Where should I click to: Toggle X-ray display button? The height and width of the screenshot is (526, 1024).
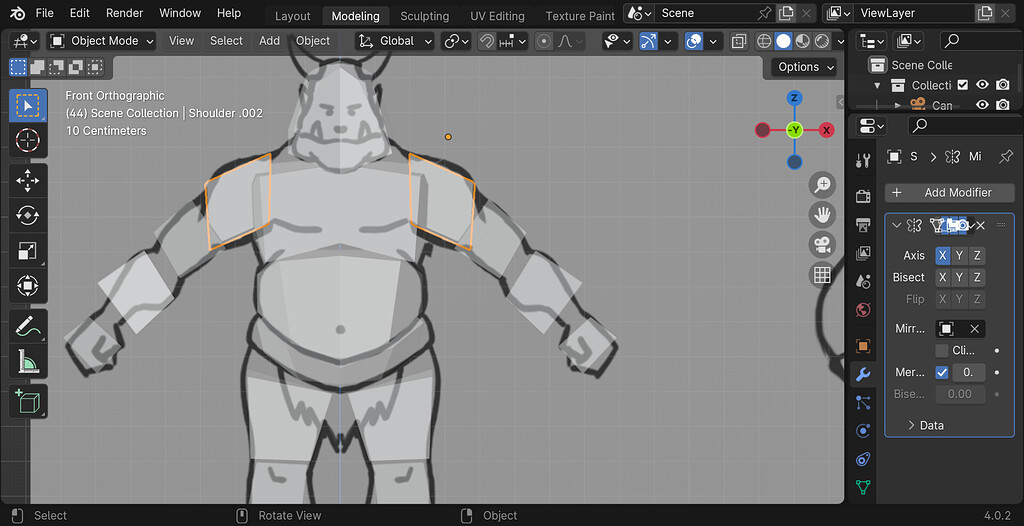pyautogui.click(x=739, y=41)
